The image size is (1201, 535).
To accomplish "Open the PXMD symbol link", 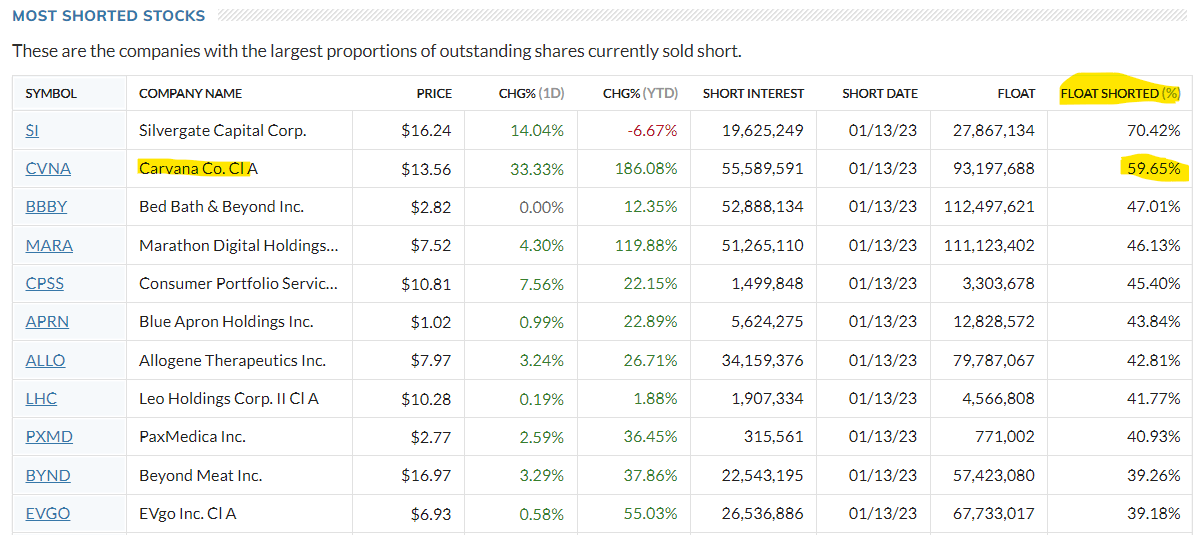I will point(49,437).
